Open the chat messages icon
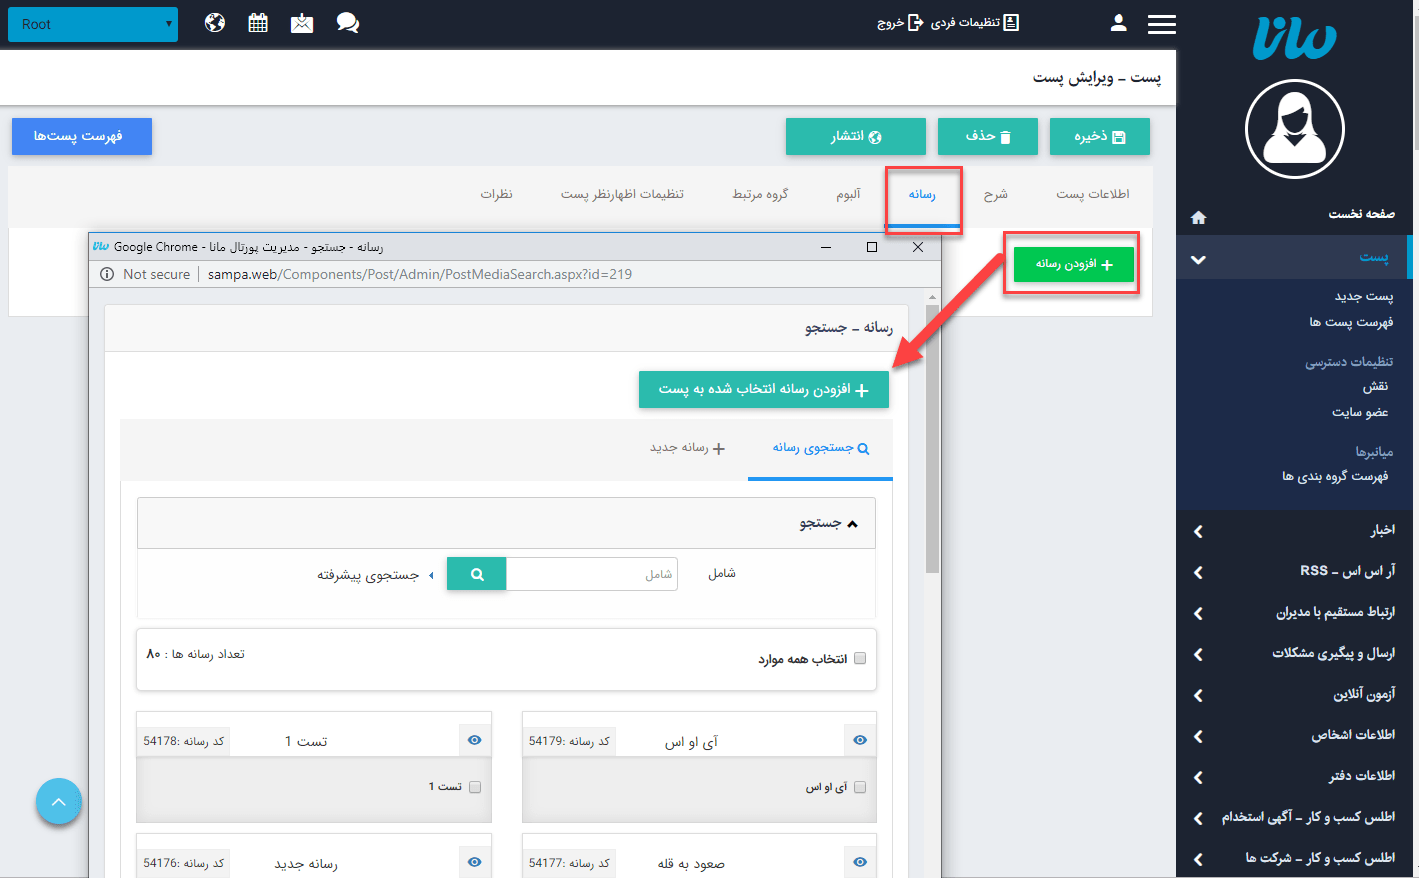The image size is (1419, 878). (x=347, y=23)
